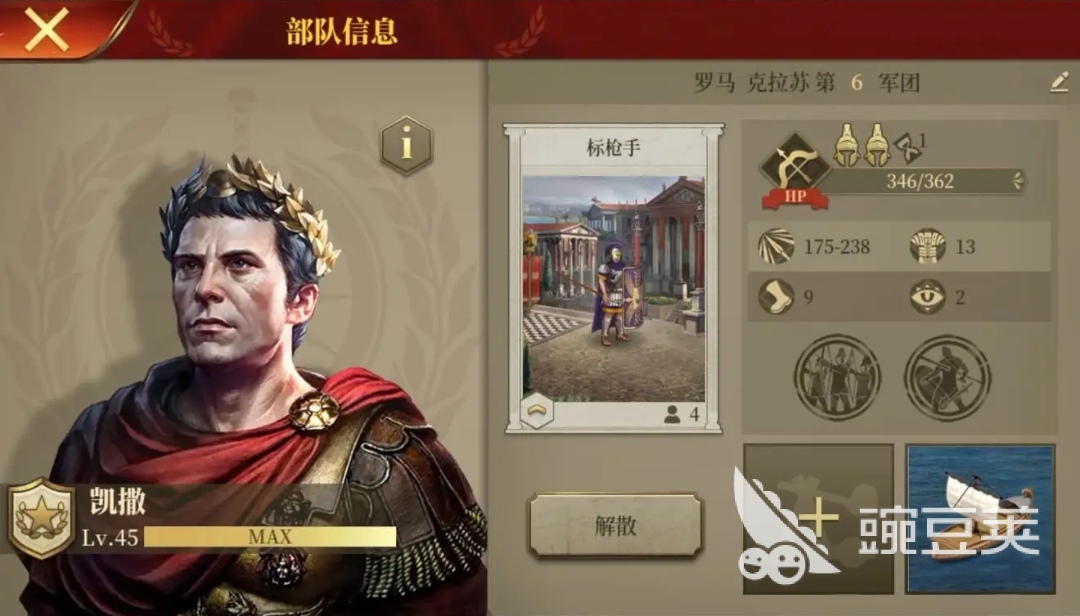1080x616 pixels.
Task: Click the golden helmet rank icons
Action: point(862,145)
